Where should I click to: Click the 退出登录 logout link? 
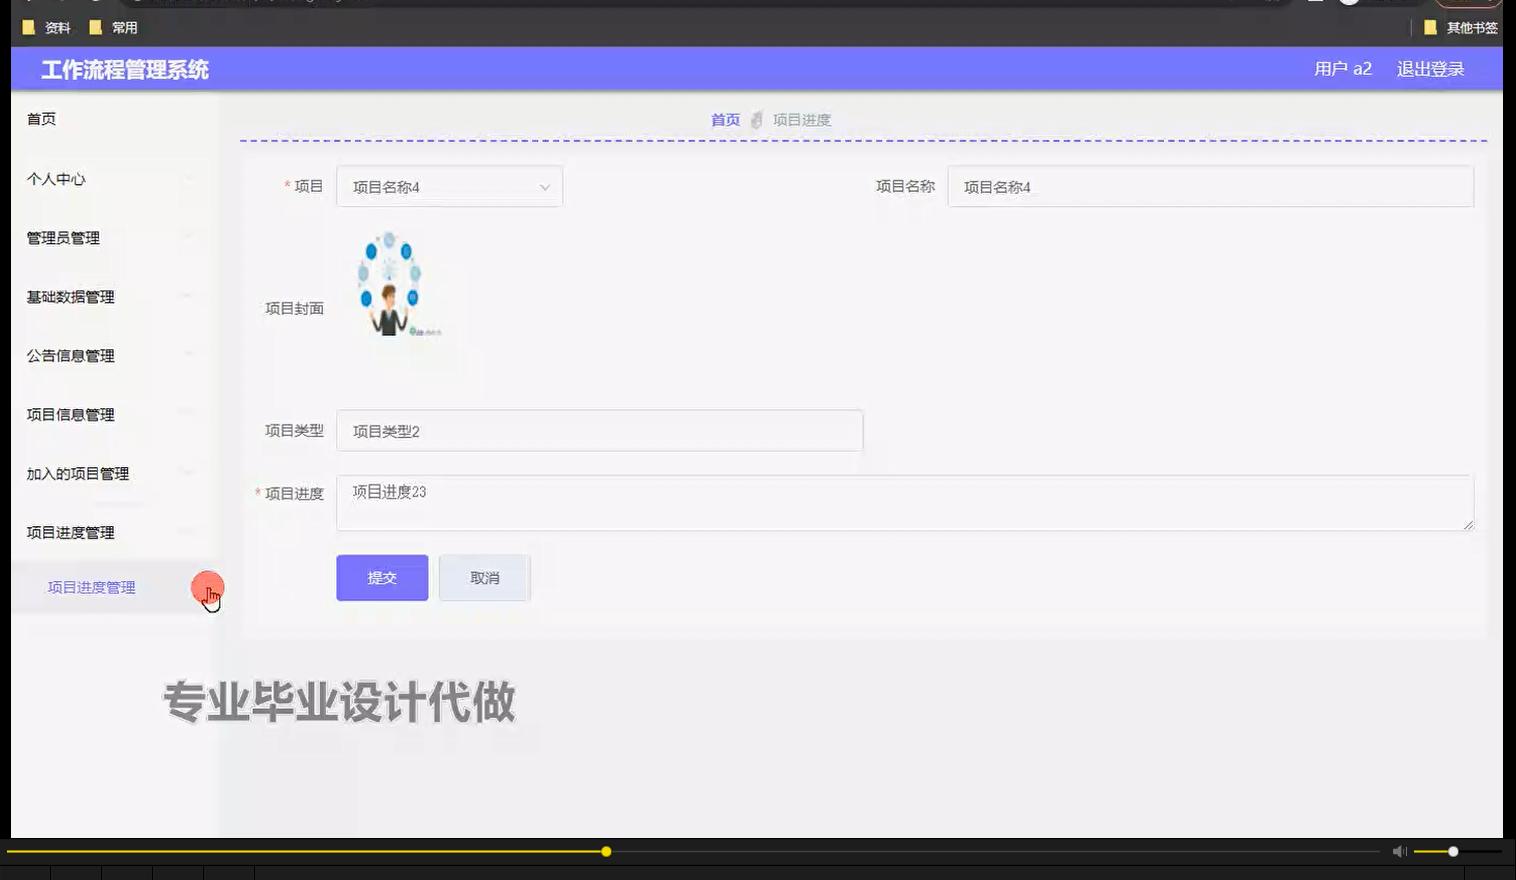click(x=1429, y=68)
